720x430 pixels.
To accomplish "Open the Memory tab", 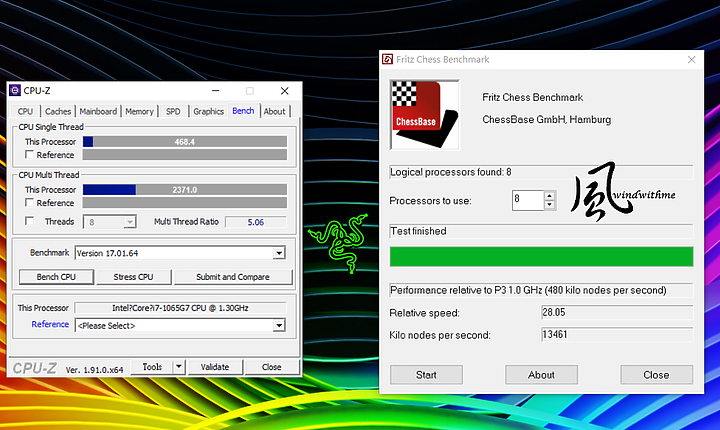I will click(x=139, y=111).
